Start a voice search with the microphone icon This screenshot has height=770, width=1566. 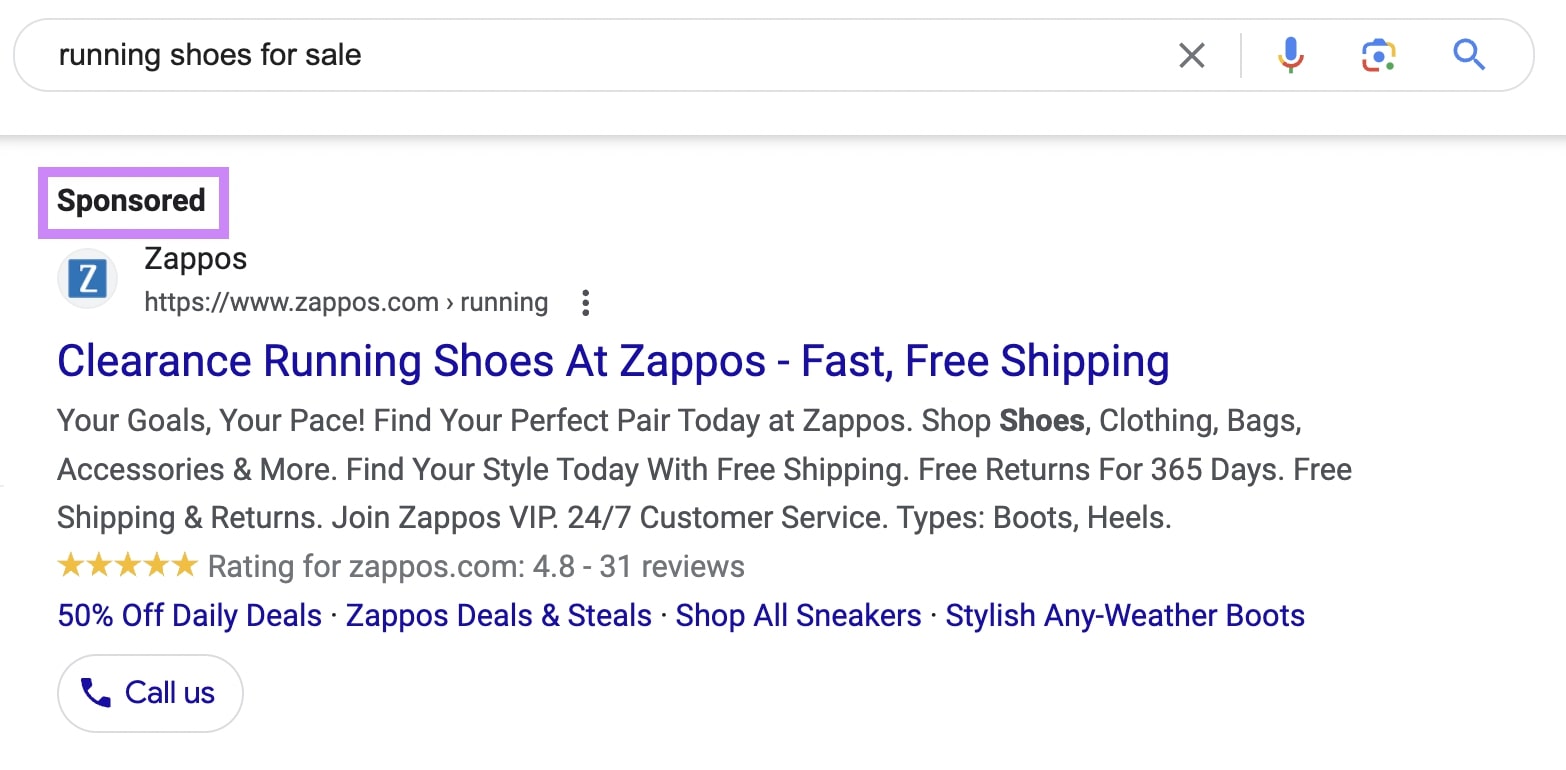tap(1290, 55)
